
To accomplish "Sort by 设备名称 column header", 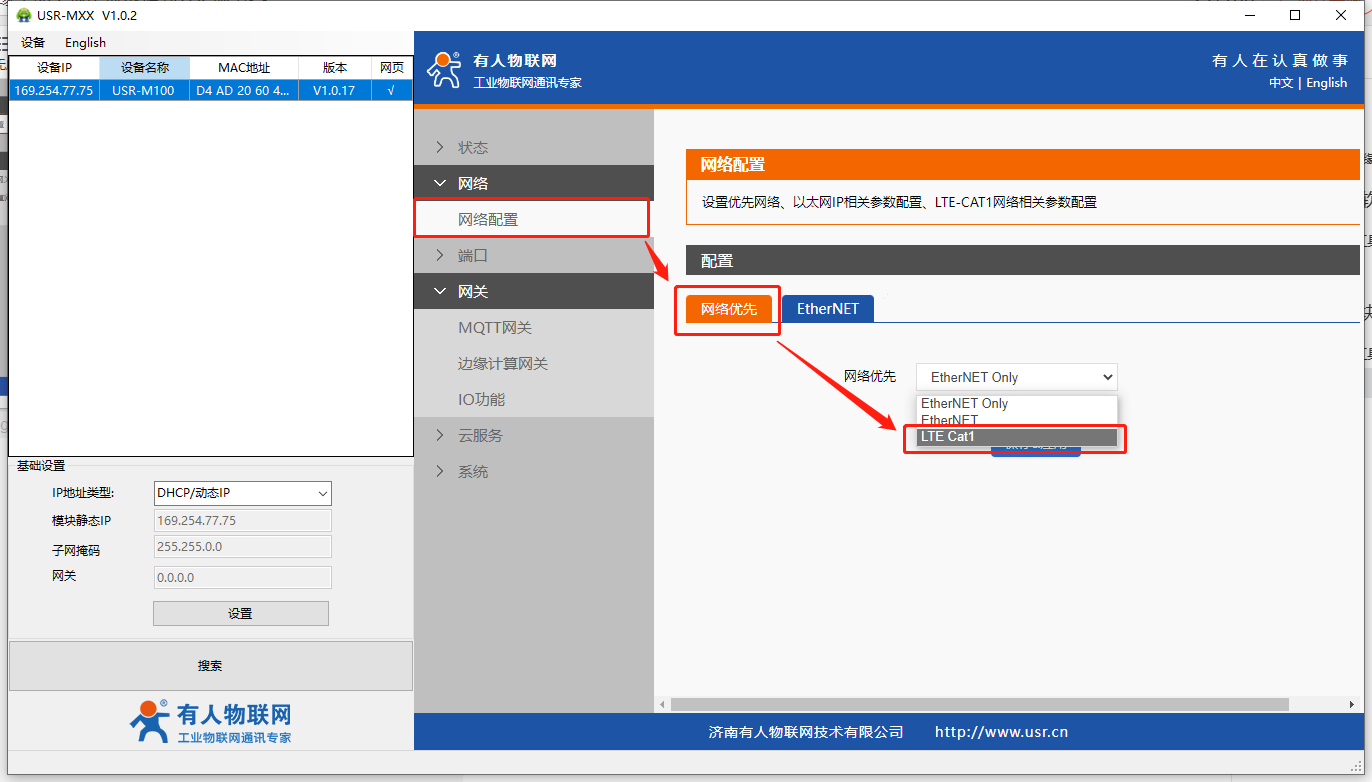I will tap(144, 68).
